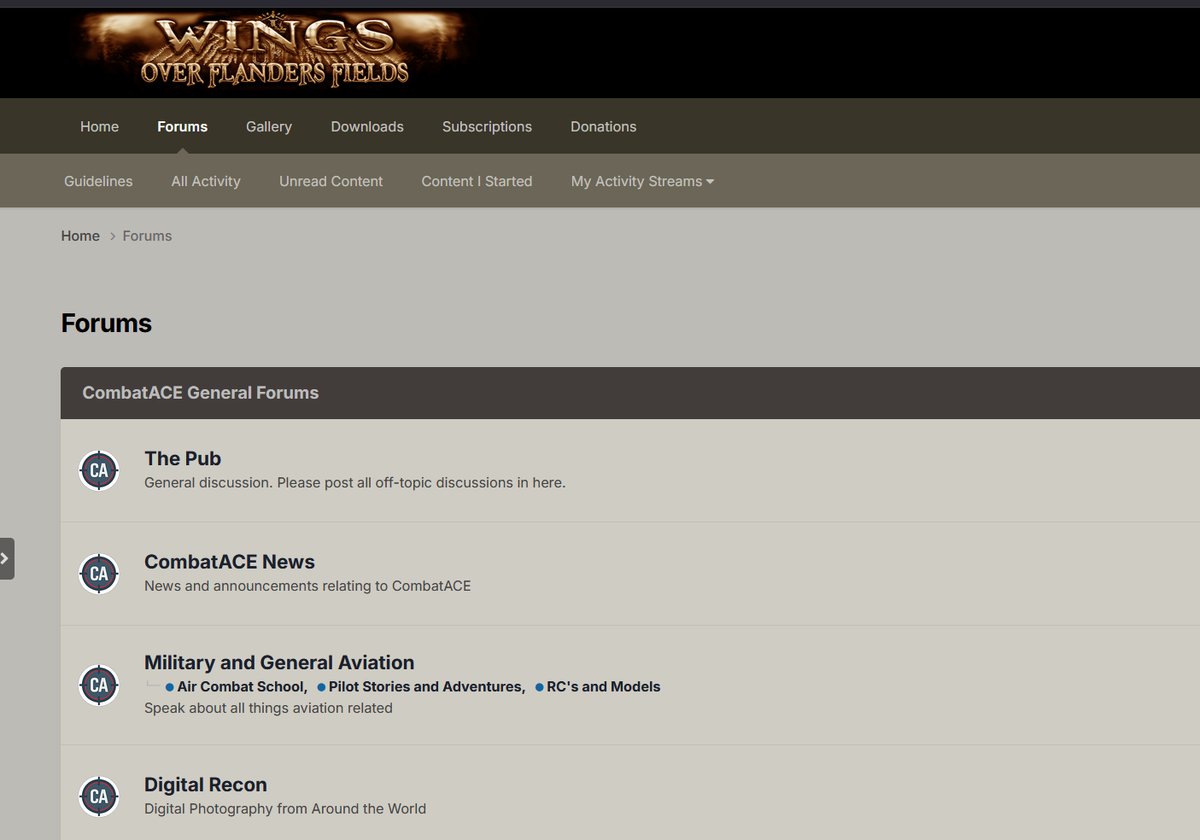This screenshot has height=840, width=1200.
Task: Click Military and General Aviation CA icon
Action: click(x=99, y=685)
